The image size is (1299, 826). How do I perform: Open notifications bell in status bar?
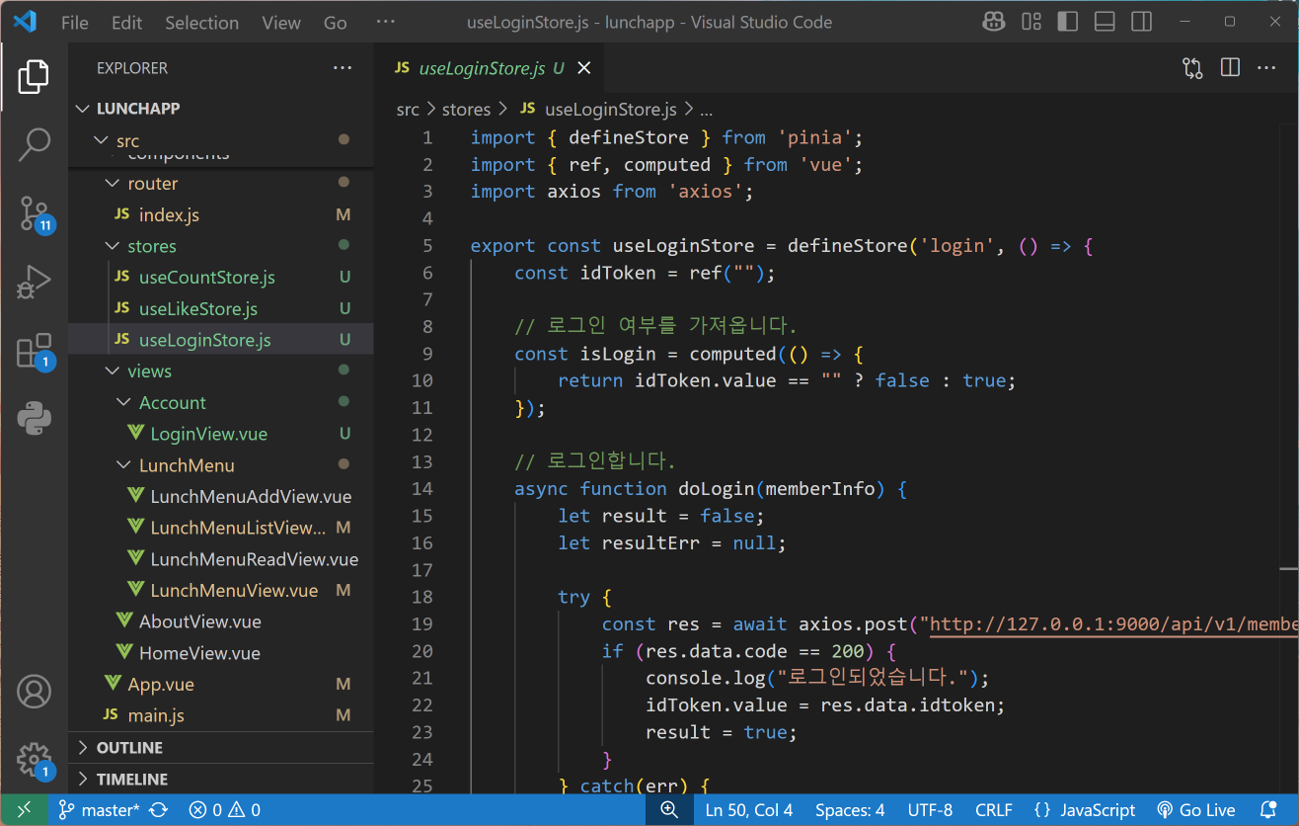click(x=1268, y=810)
